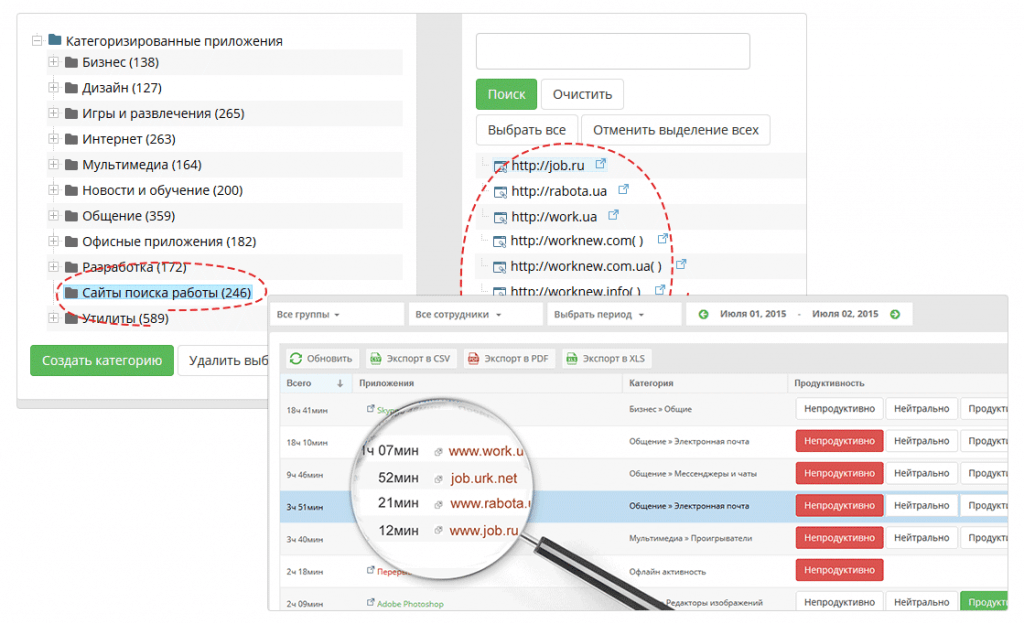Expand the Бизнес (138) category
This screenshot has width=1024, height=624.
pos(54,62)
